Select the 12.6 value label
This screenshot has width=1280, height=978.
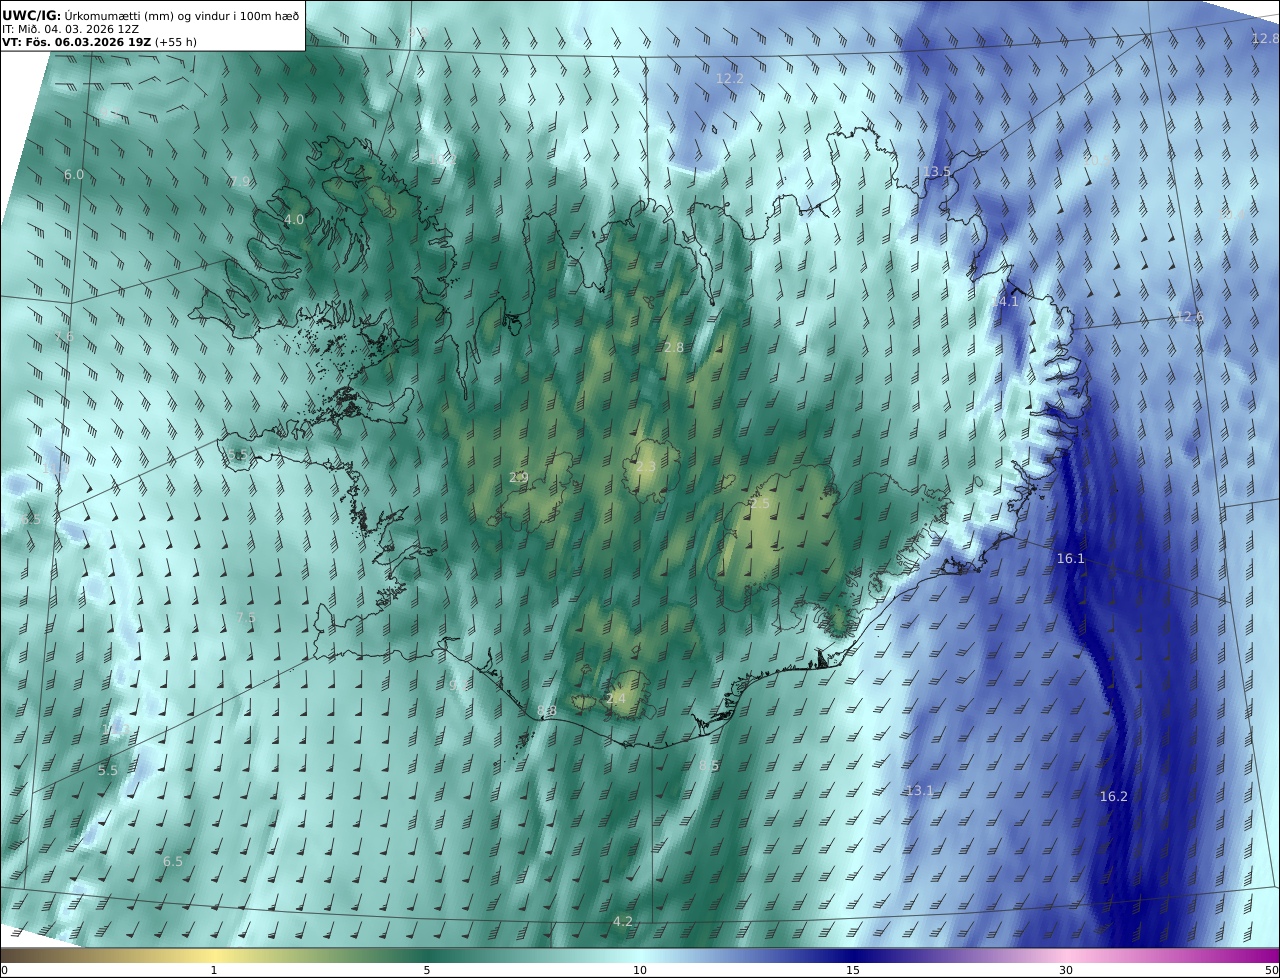pos(1190,317)
